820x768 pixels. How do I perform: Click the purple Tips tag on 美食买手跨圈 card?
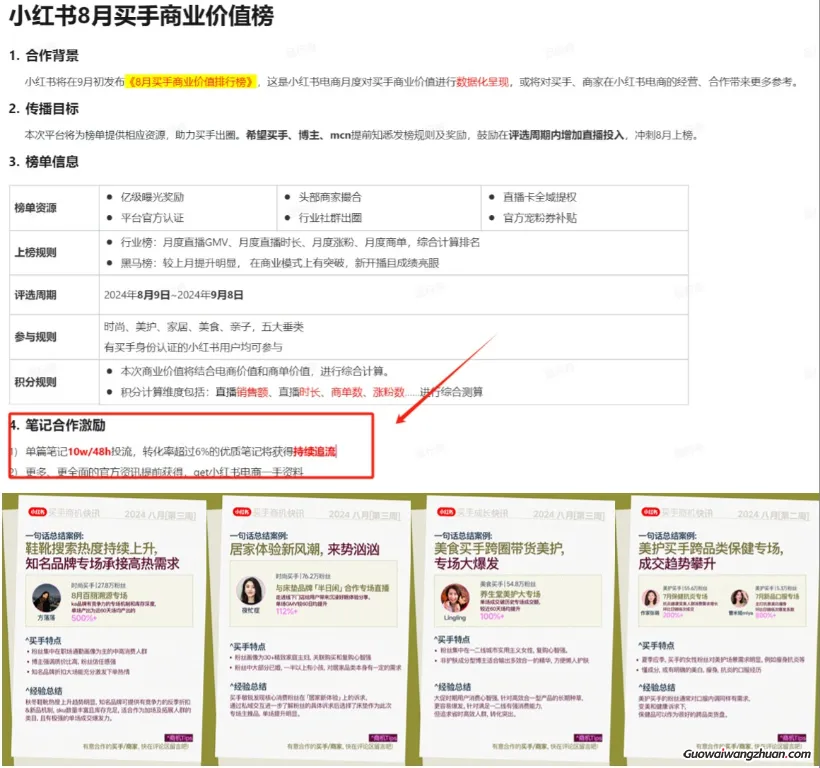pos(588,738)
